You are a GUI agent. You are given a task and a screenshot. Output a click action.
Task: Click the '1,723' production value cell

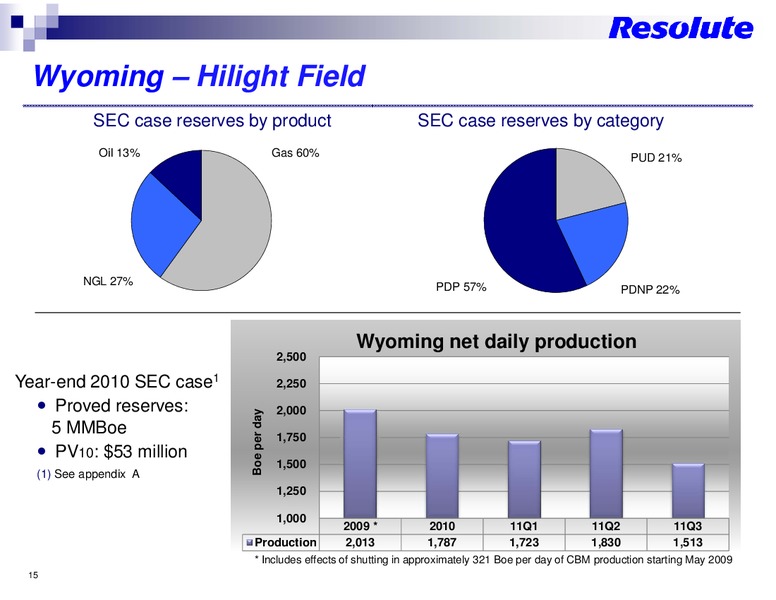coord(524,543)
